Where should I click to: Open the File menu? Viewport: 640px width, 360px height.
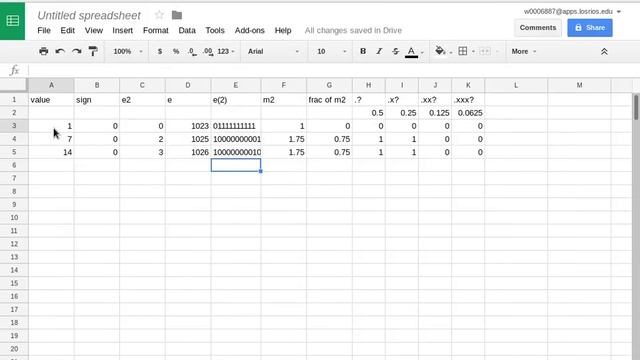coord(44,30)
